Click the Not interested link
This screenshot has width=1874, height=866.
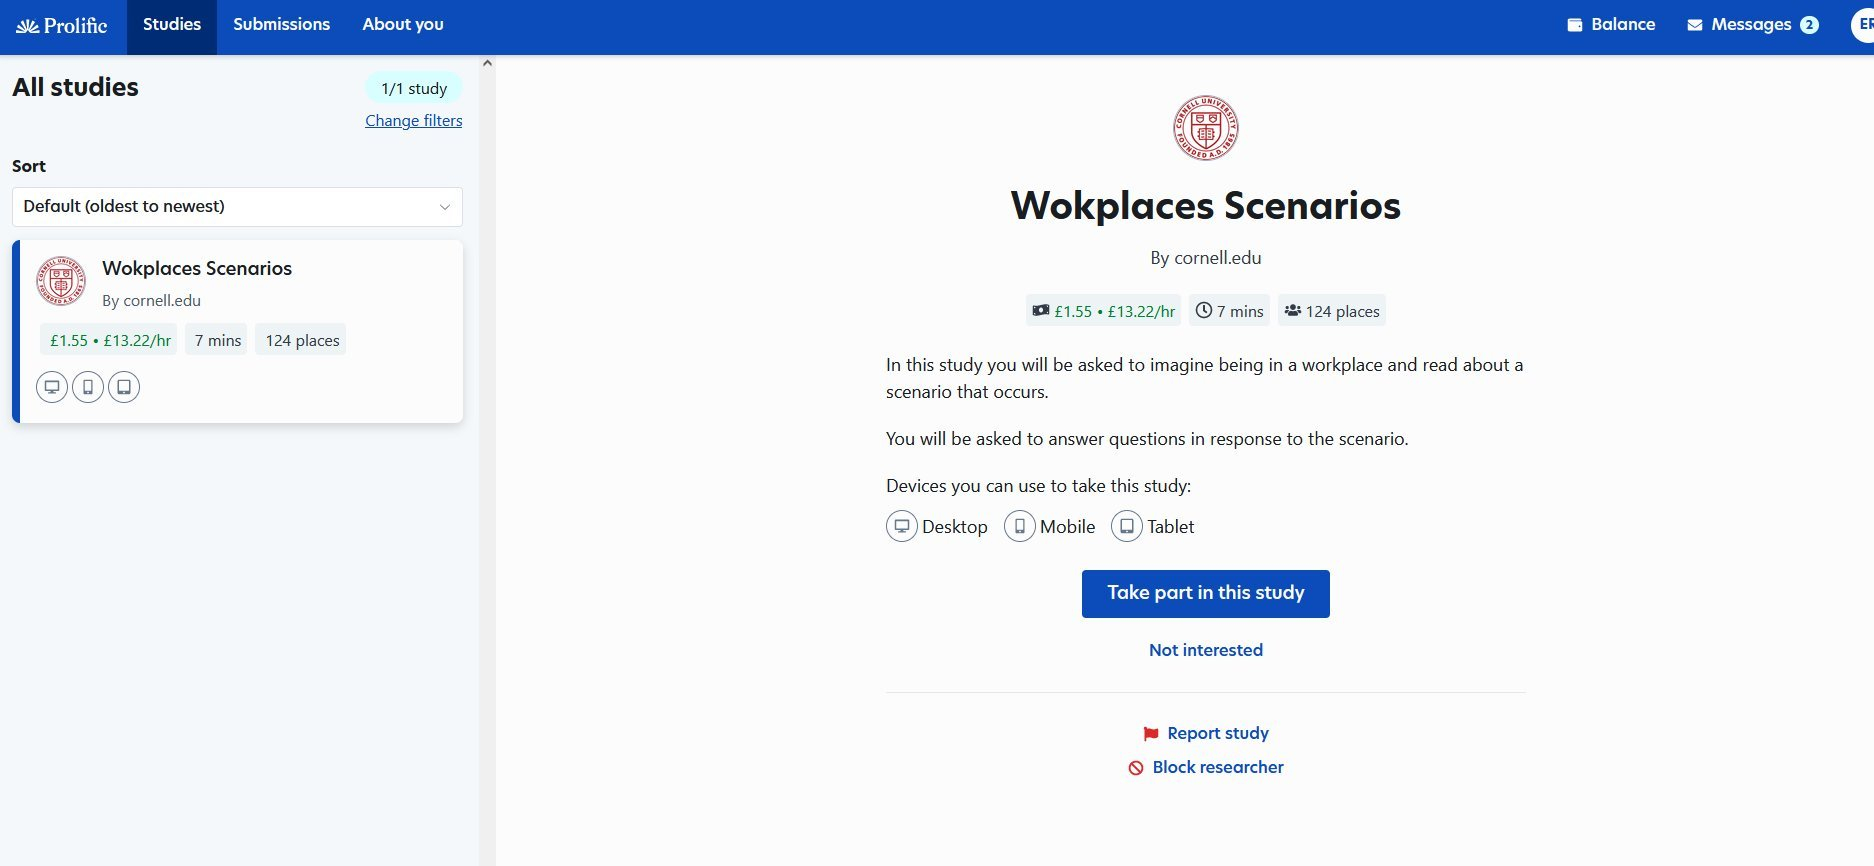click(1205, 650)
